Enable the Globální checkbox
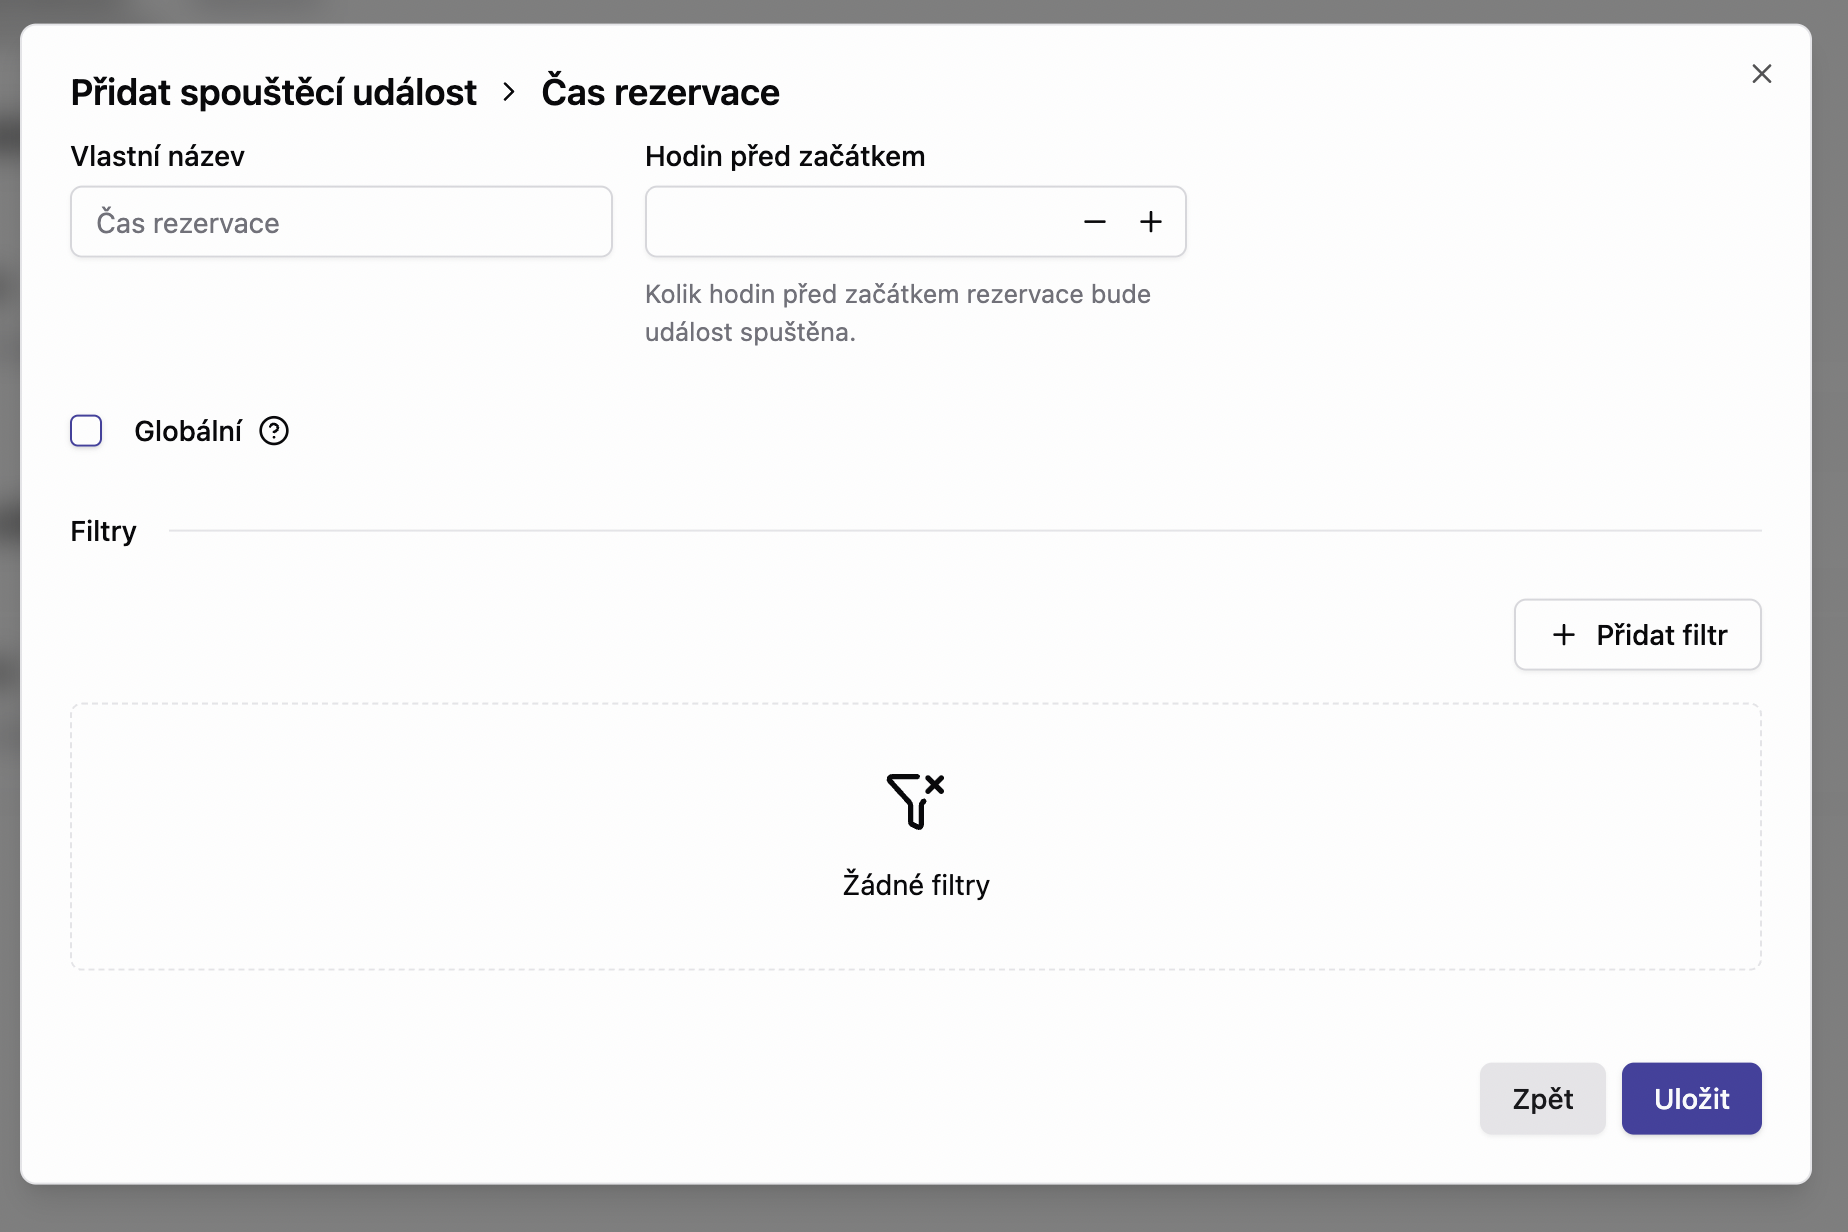The height and width of the screenshot is (1232, 1848). point(86,431)
